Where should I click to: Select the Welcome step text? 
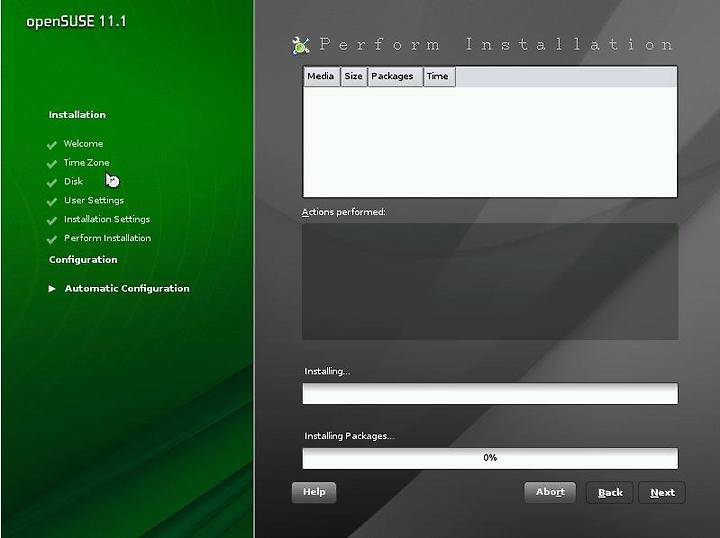point(83,144)
